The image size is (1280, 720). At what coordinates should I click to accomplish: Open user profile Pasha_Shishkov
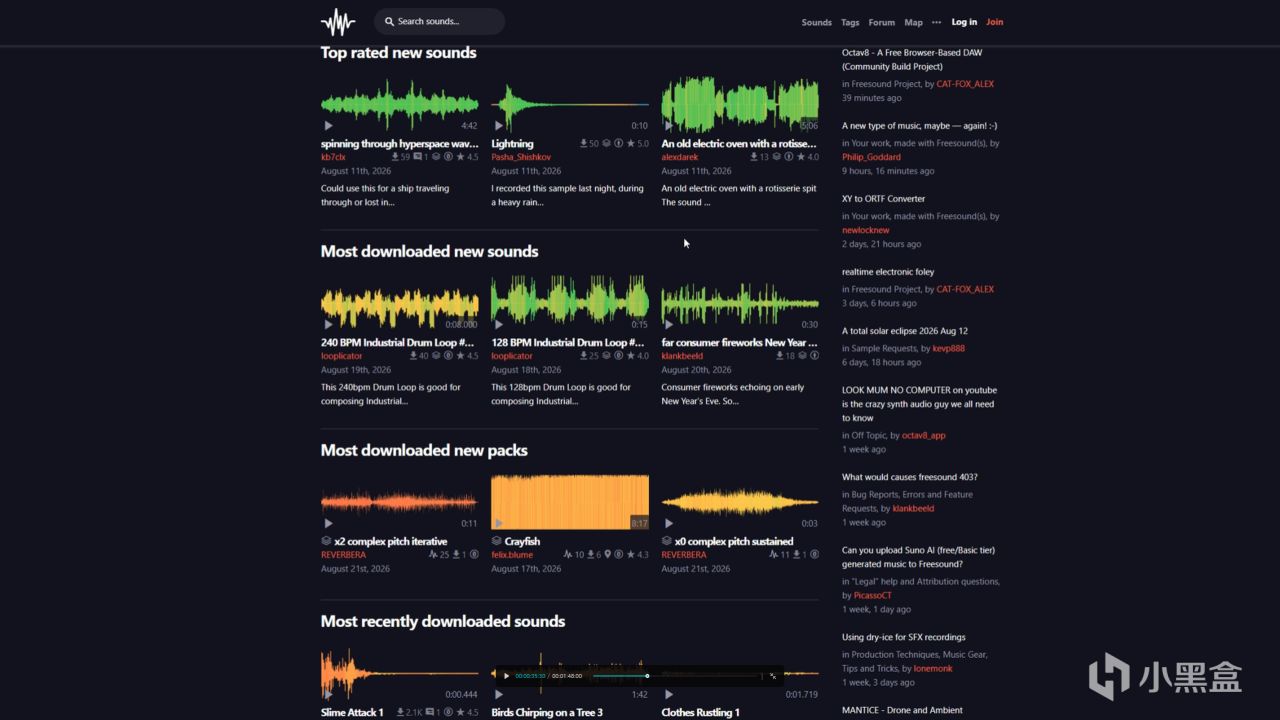point(521,157)
